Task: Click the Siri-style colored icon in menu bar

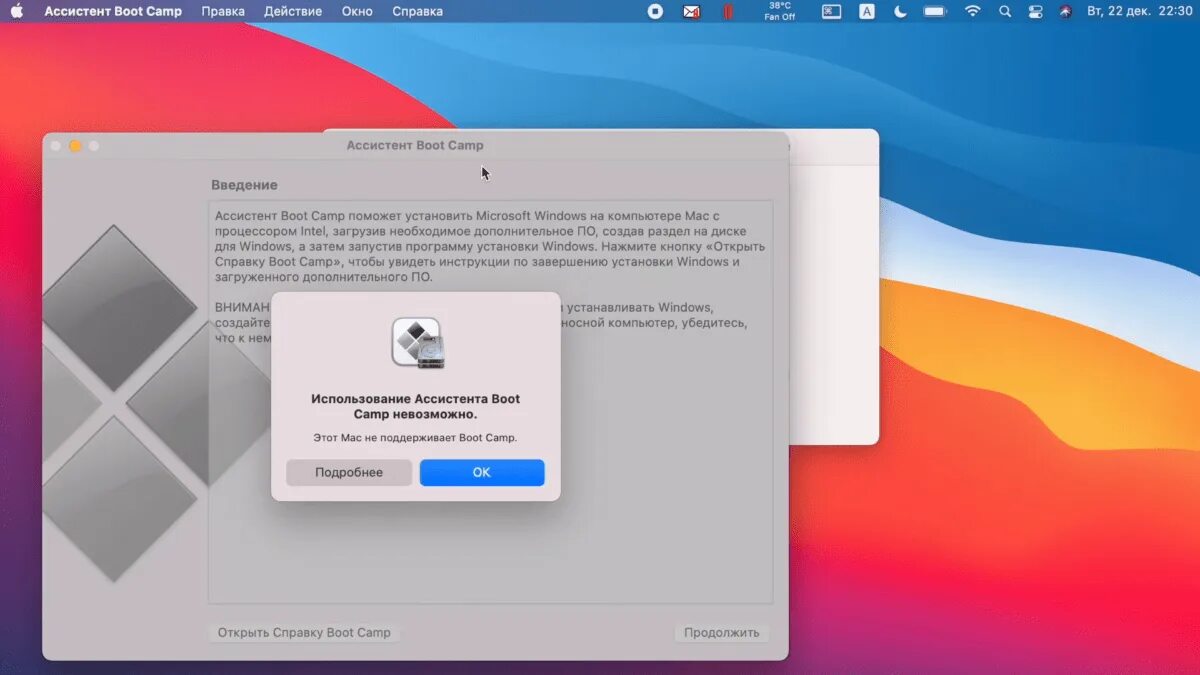Action: click(1065, 12)
